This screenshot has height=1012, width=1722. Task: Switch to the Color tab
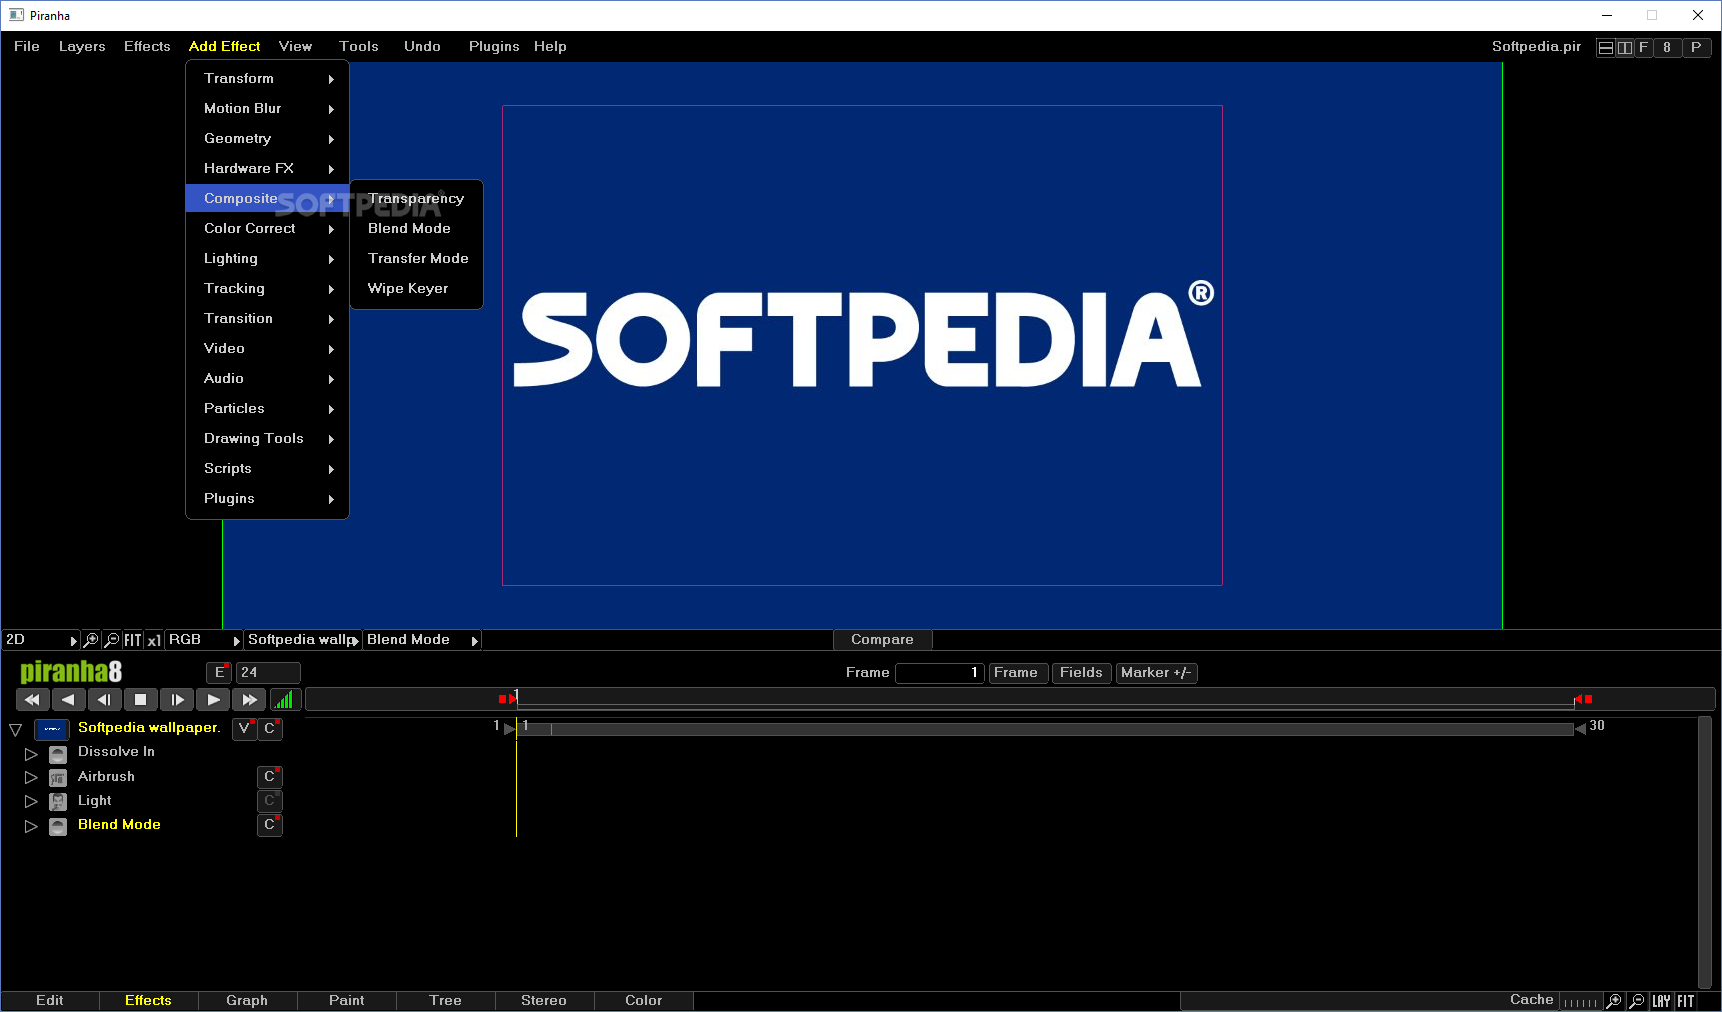(x=644, y=1001)
